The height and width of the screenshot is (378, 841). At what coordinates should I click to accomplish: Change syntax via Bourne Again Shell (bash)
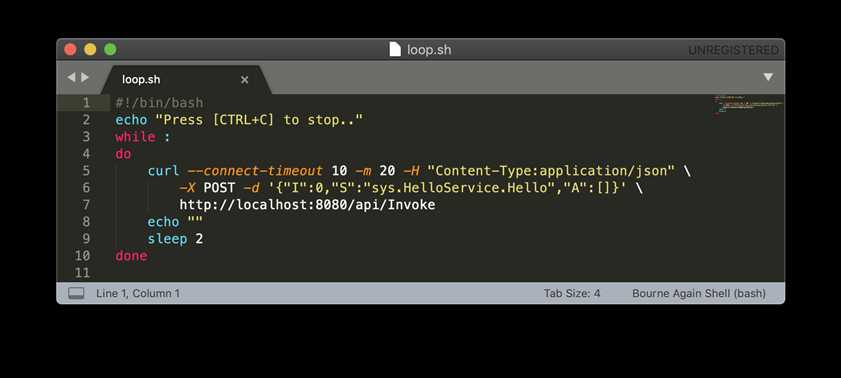coord(699,293)
